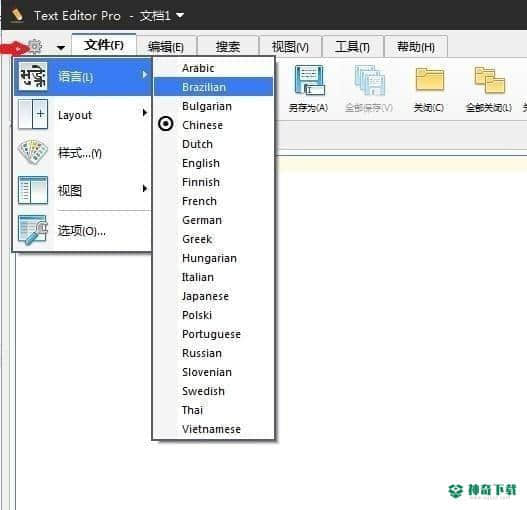The image size is (527, 510).
Task: Select Finnish language
Action: [x=213, y=182]
